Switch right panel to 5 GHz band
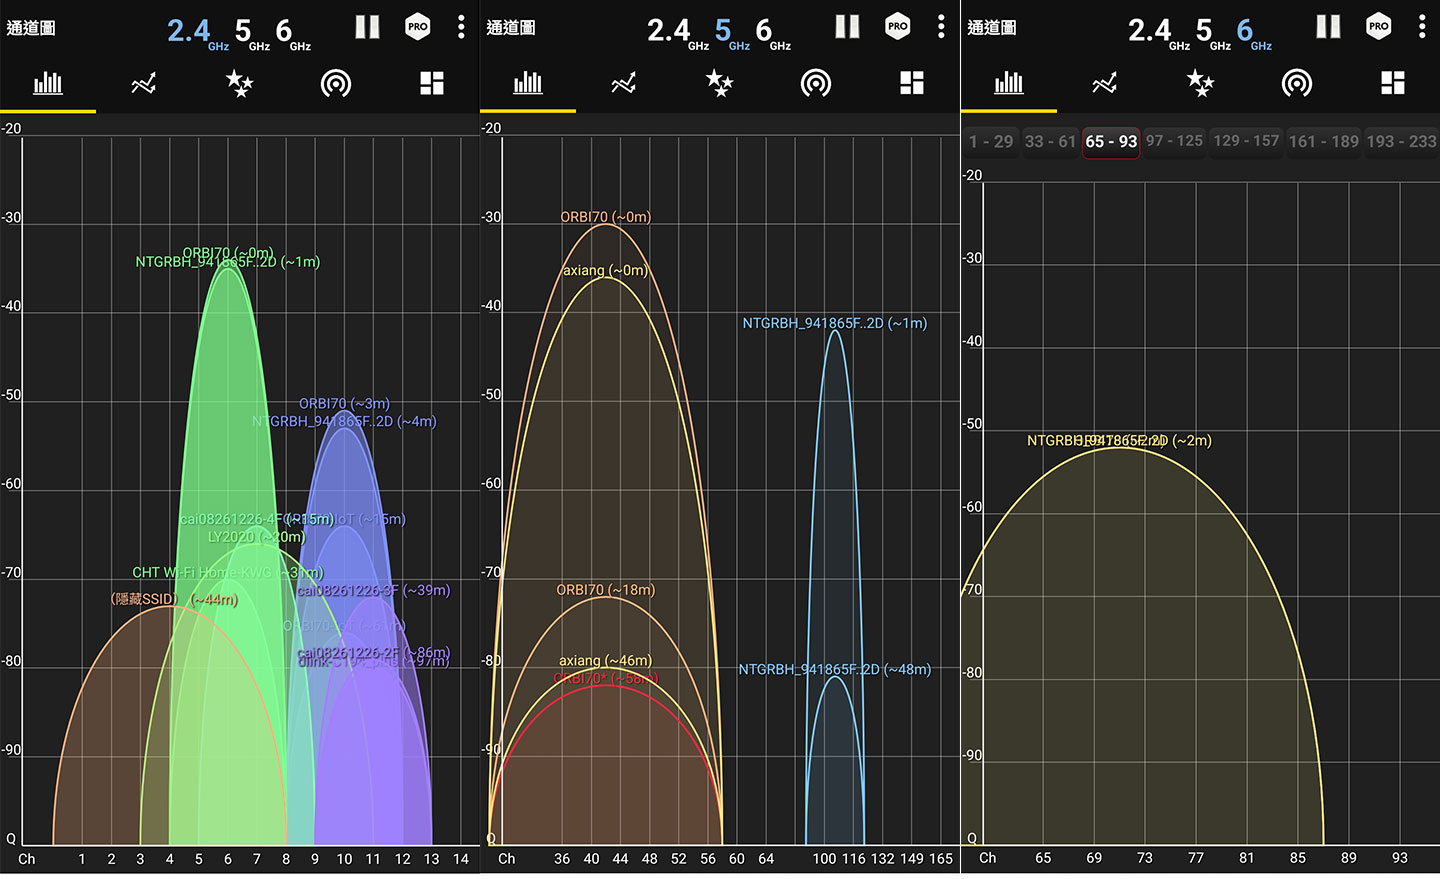Image resolution: width=1440 pixels, height=879 pixels. pos(1213,33)
